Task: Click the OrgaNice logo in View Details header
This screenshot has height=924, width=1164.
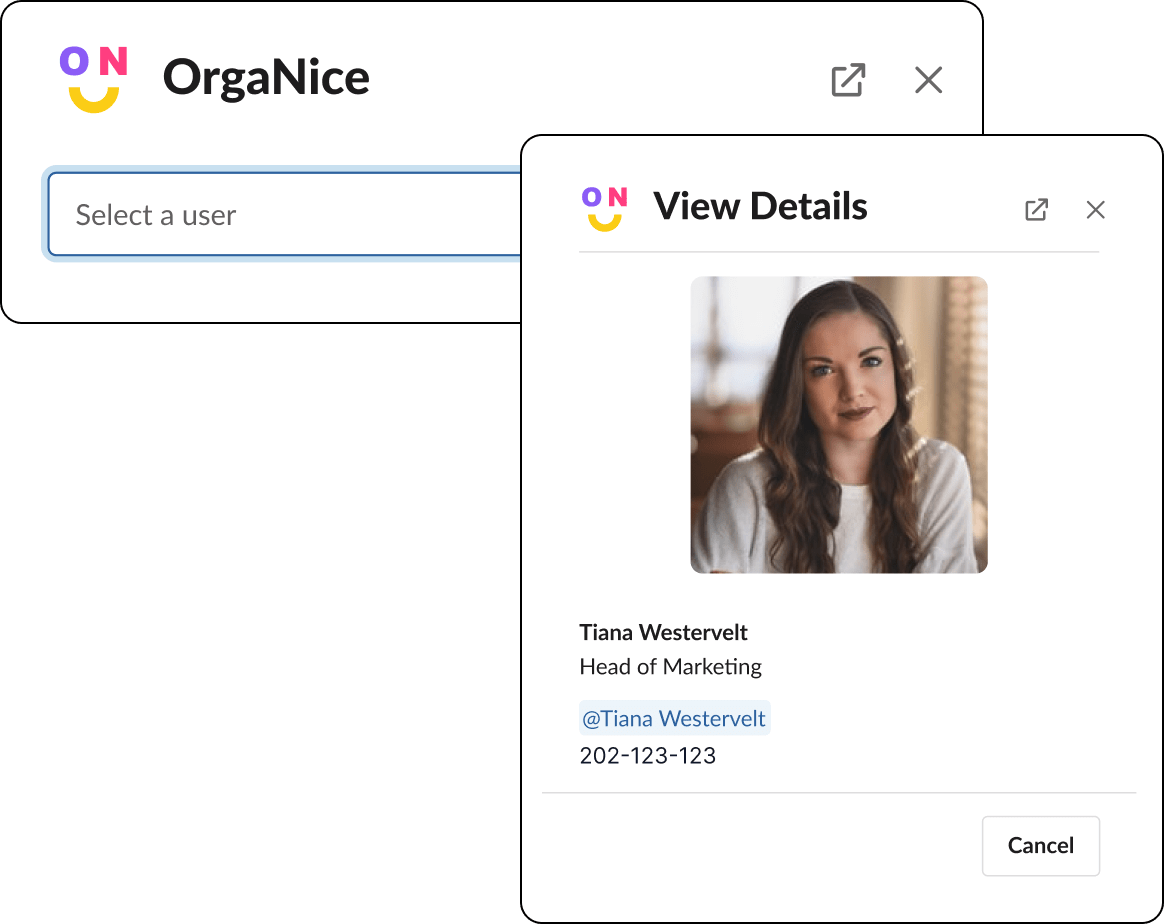Action: pyautogui.click(x=604, y=208)
